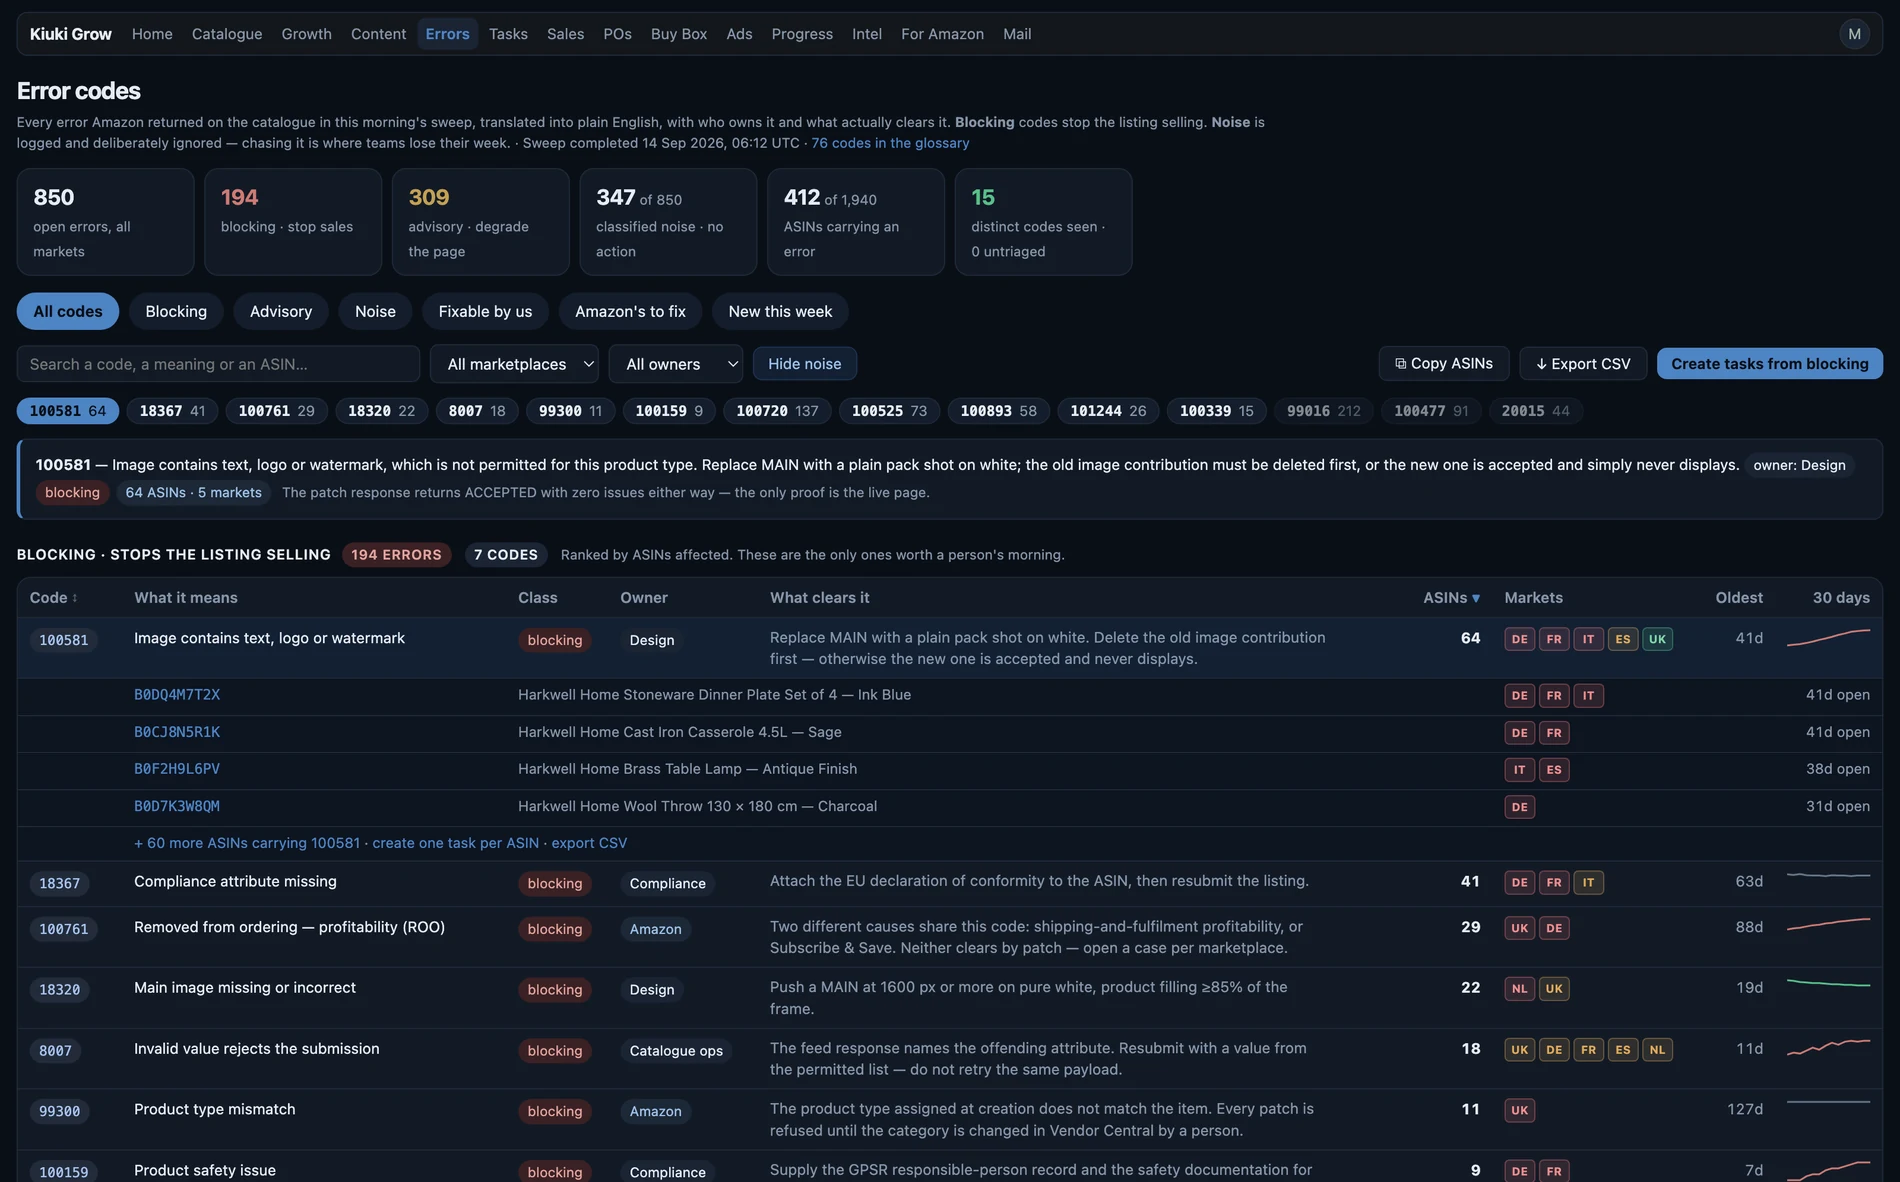Click create one task per ASIN
The width and height of the screenshot is (1900, 1182).
pyautogui.click(x=456, y=843)
